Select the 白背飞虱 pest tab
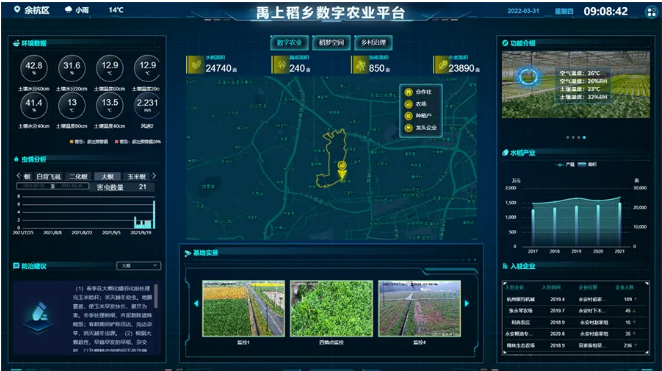The width and height of the screenshot is (662, 371). 49,176
